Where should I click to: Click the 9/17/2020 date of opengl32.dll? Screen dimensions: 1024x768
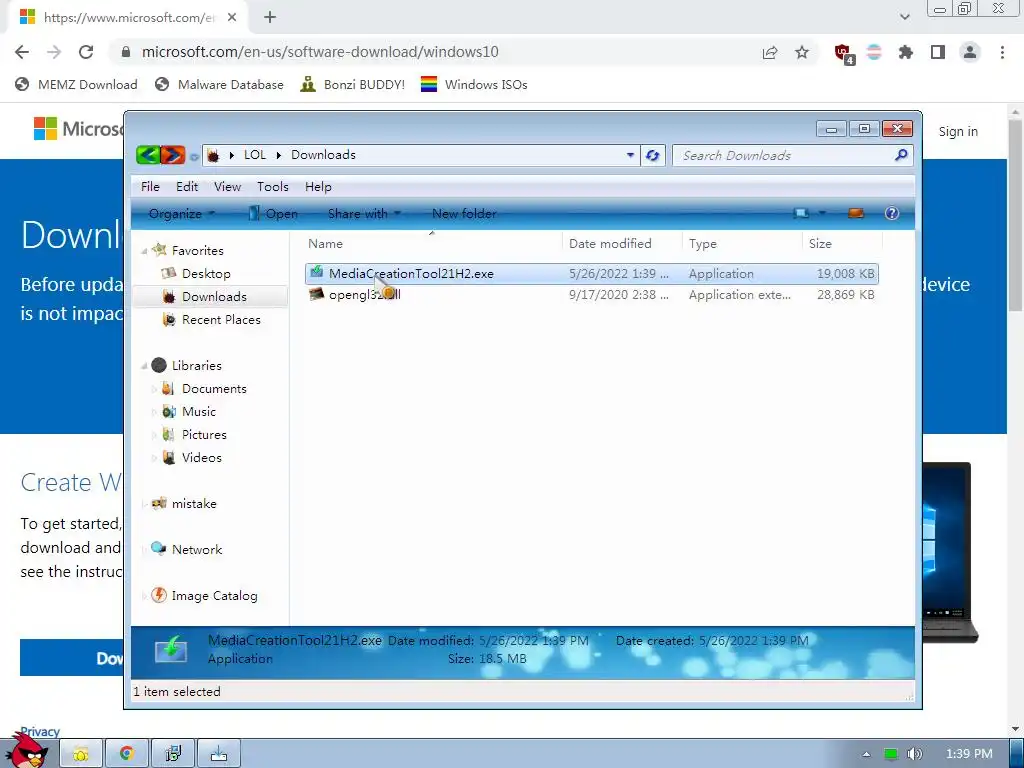point(618,295)
